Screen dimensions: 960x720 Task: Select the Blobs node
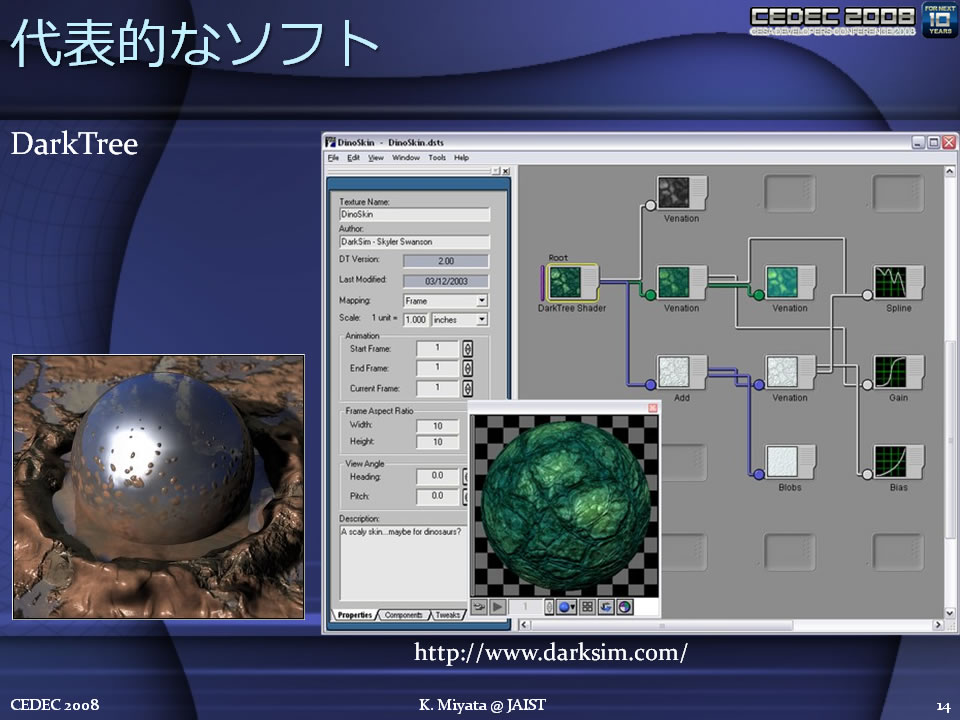[x=790, y=462]
